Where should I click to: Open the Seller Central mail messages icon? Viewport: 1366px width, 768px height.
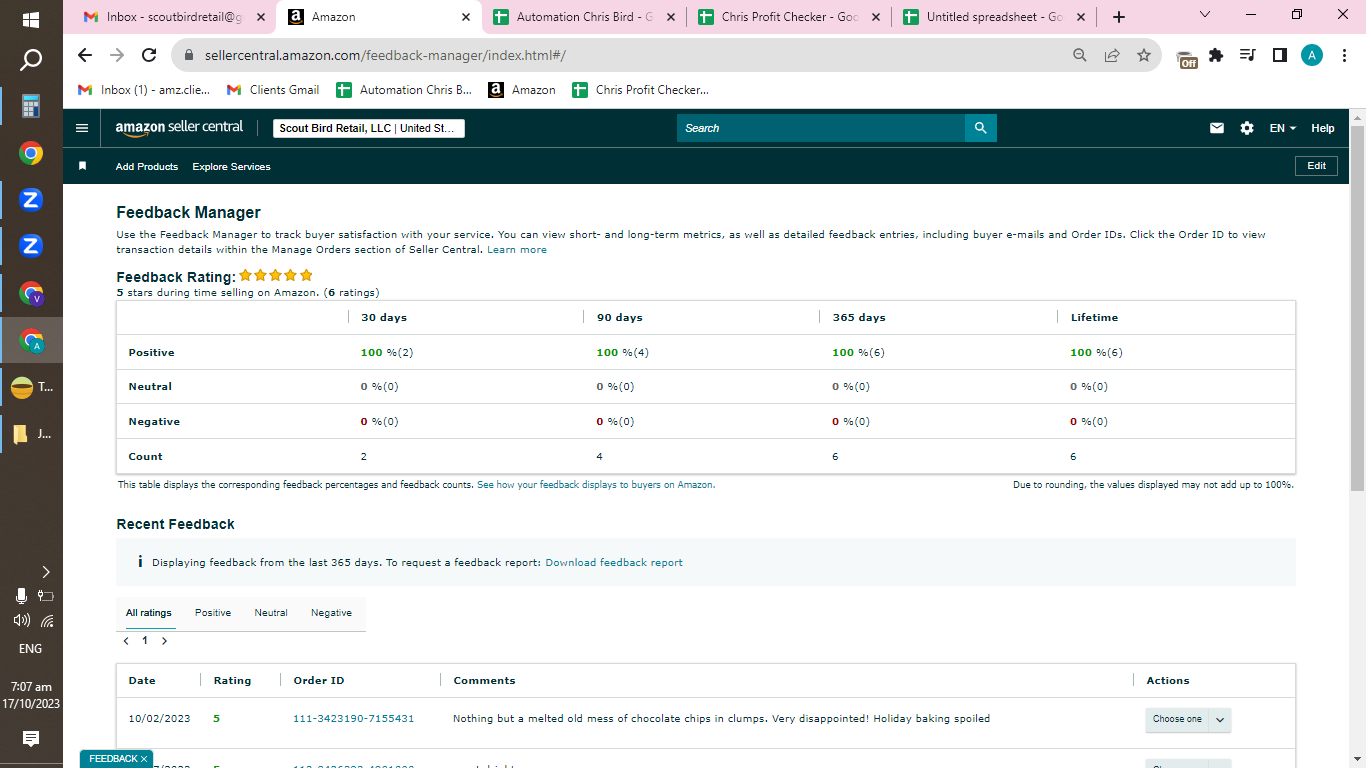tap(1217, 128)
